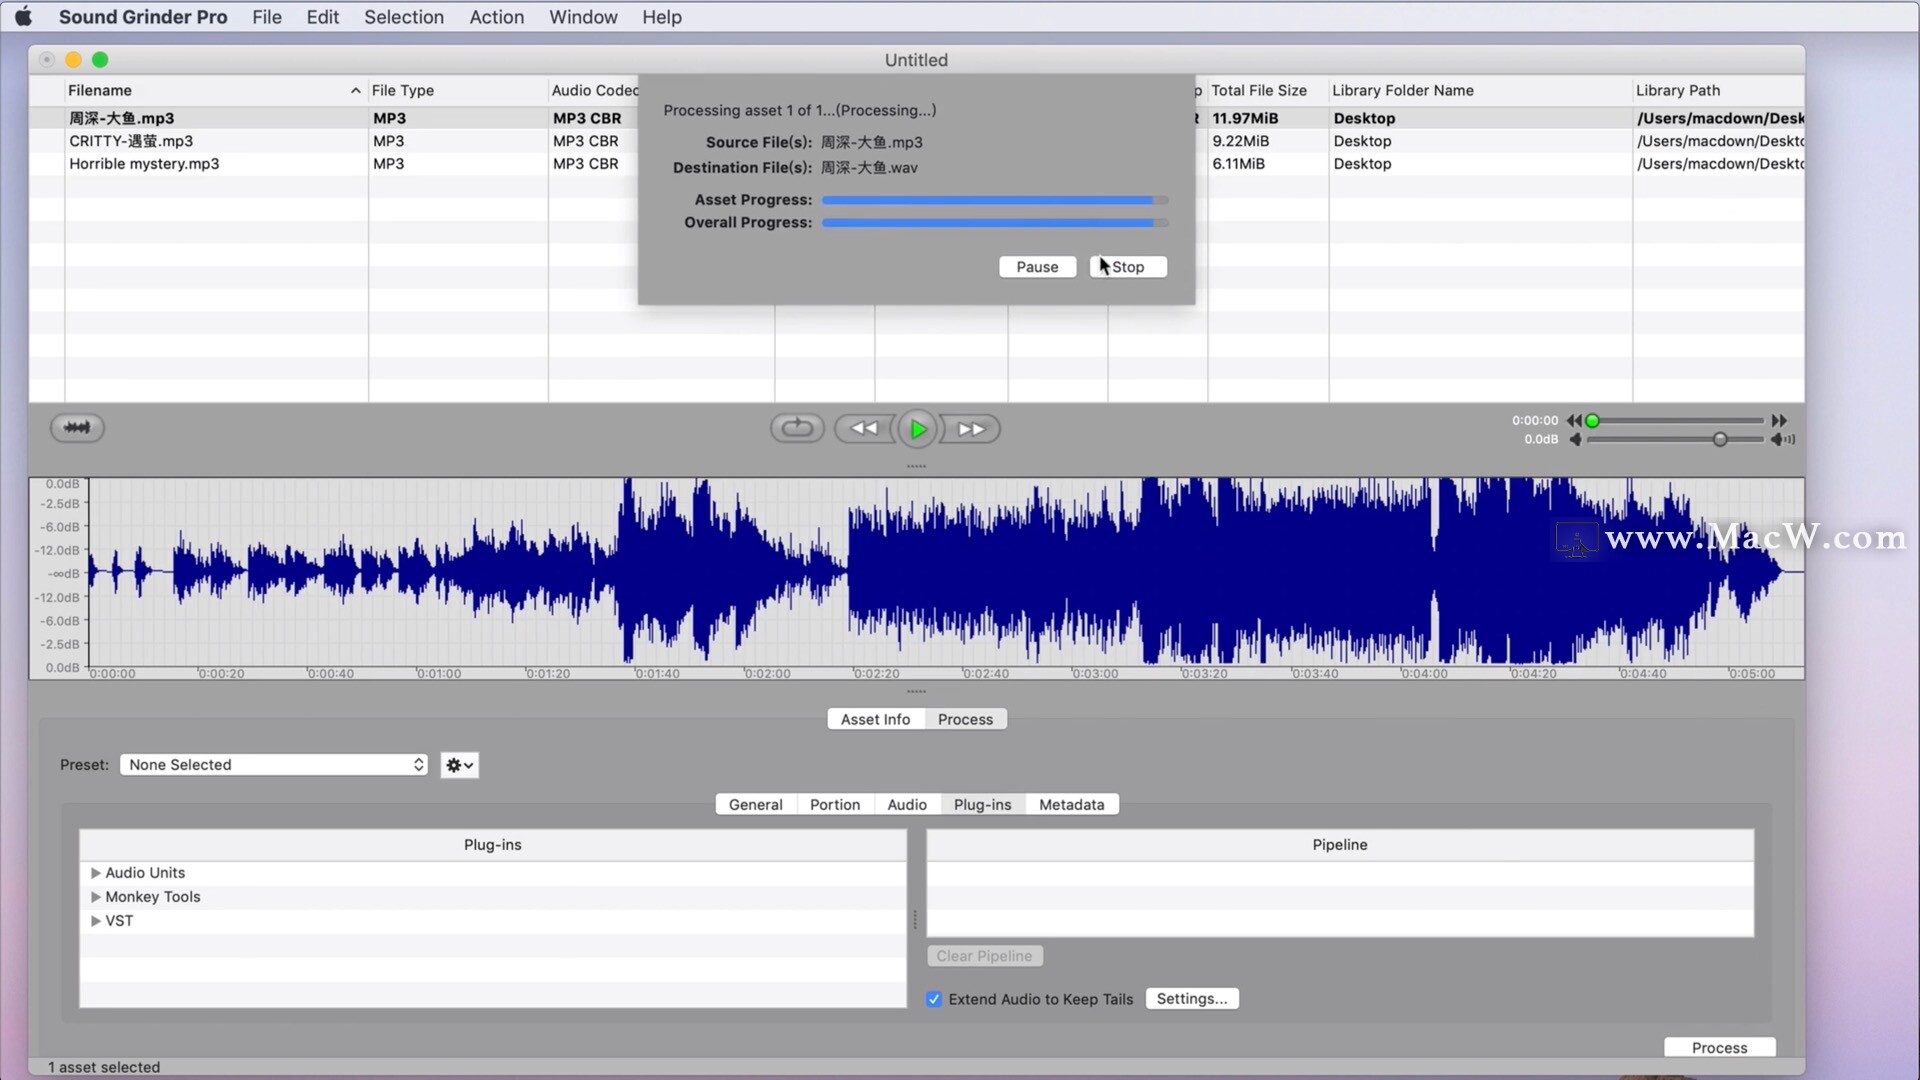The height and width of the screenshot is (1080, 1920).
Task: Open the Preset dropdown showing None Selected
Action: tap(273, 764)
